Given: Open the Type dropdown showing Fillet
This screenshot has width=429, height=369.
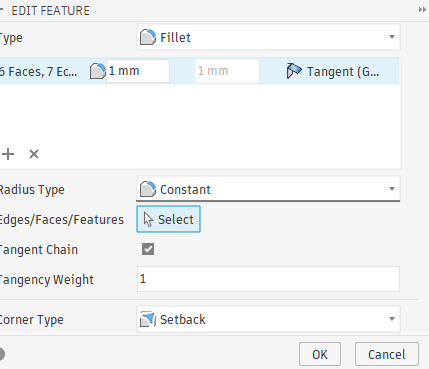Looking at the screenshot, I should (268, 37).
